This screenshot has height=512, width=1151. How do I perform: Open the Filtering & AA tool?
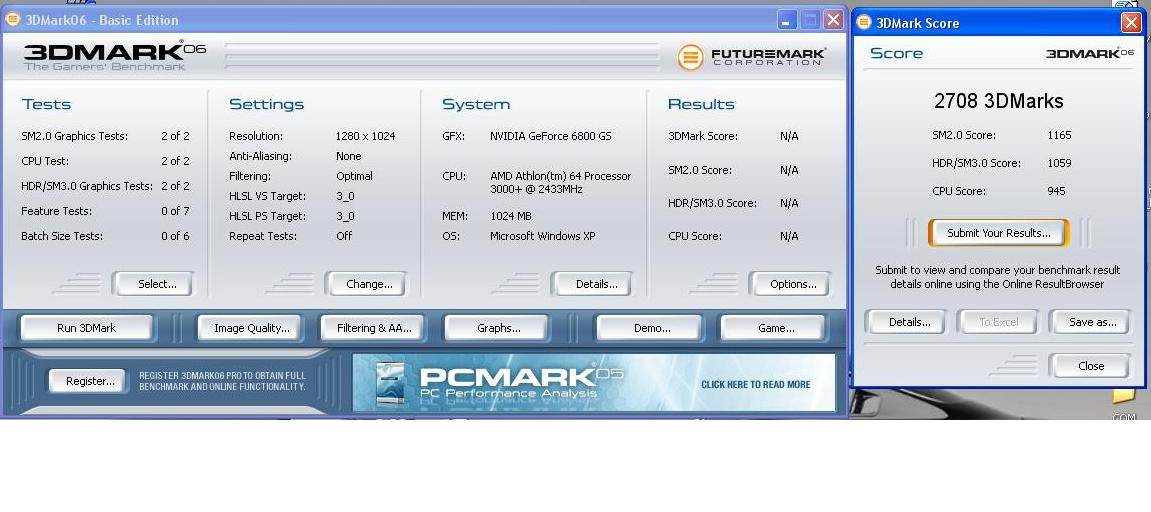pos(374,328)
